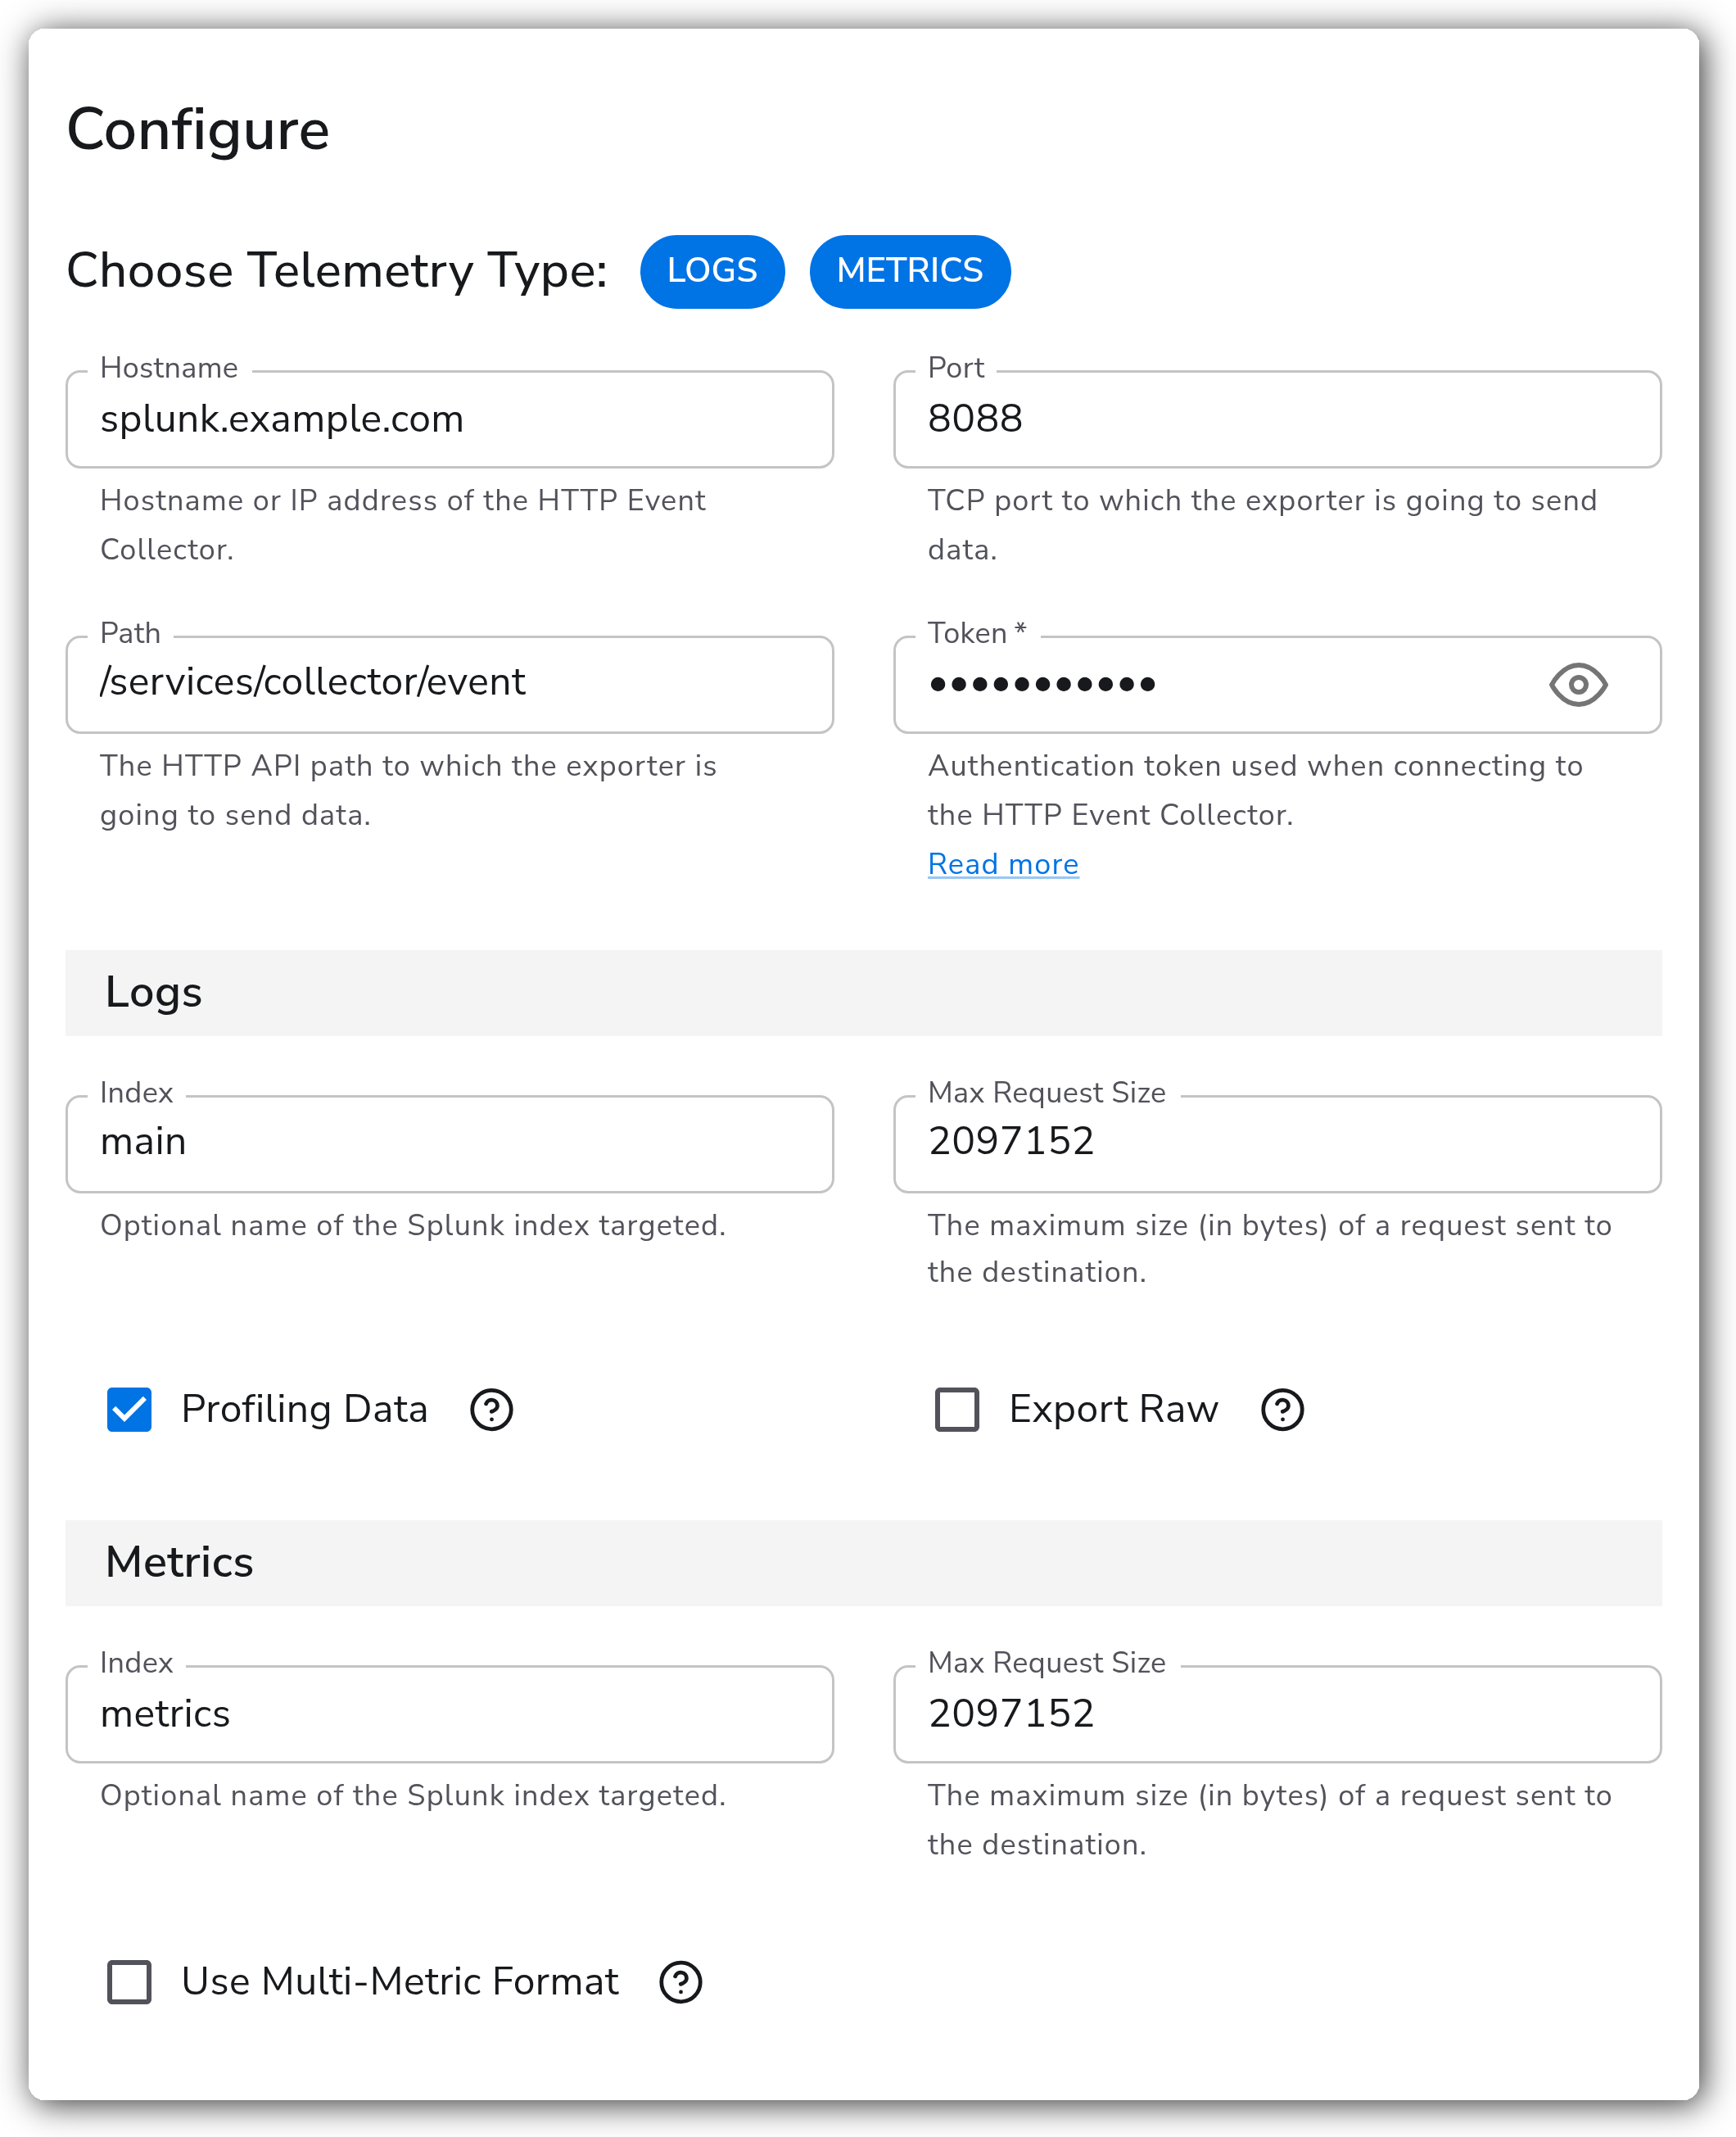
Task: Click the Logs Max Request Size field
Action: pyautogui.click(x=1277, y=1144)
